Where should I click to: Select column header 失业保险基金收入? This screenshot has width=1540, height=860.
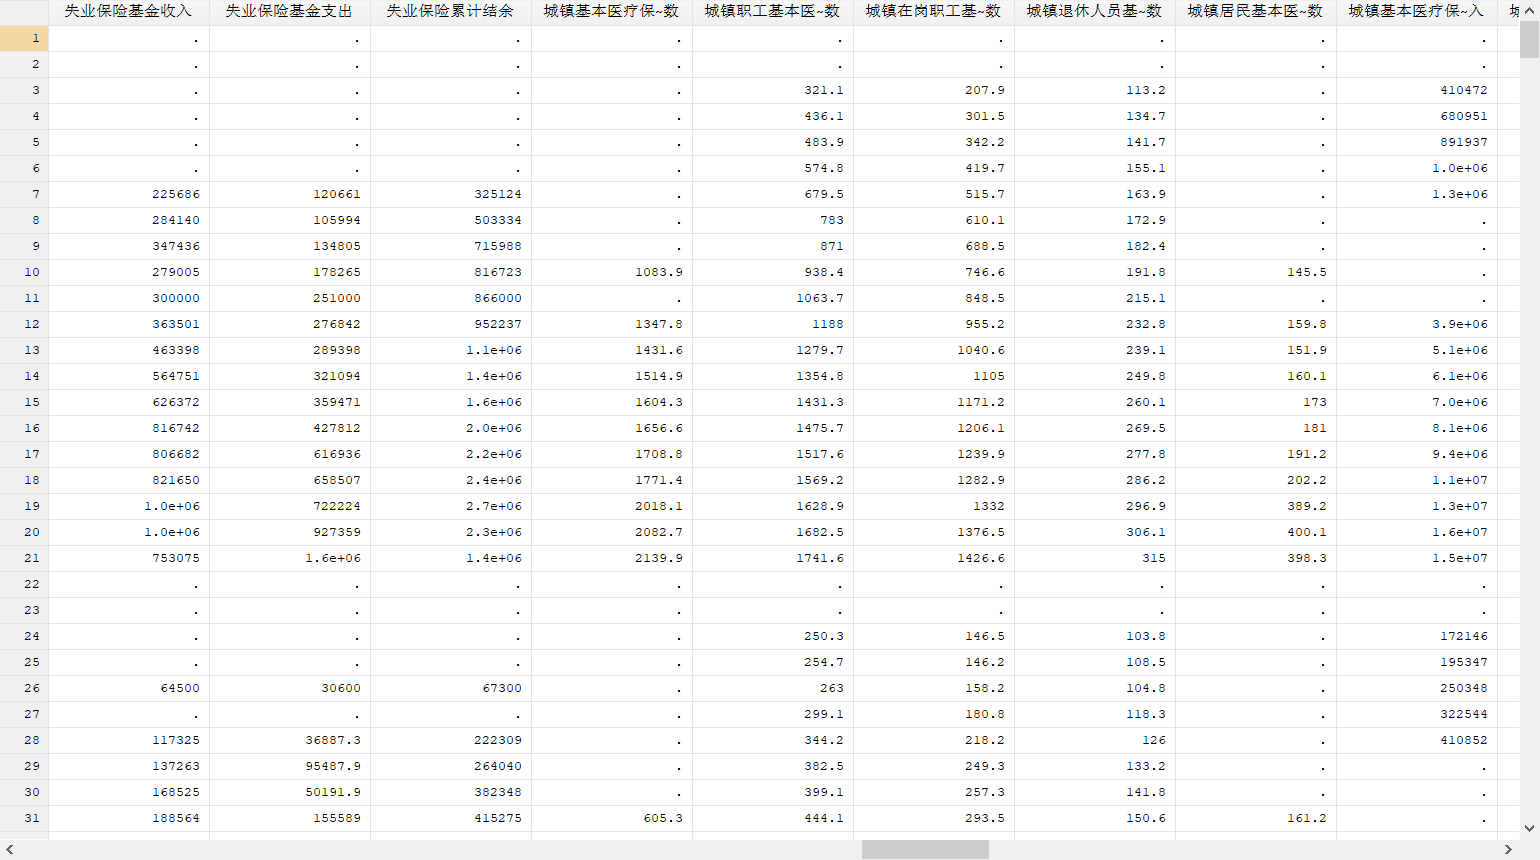[129, 12]
